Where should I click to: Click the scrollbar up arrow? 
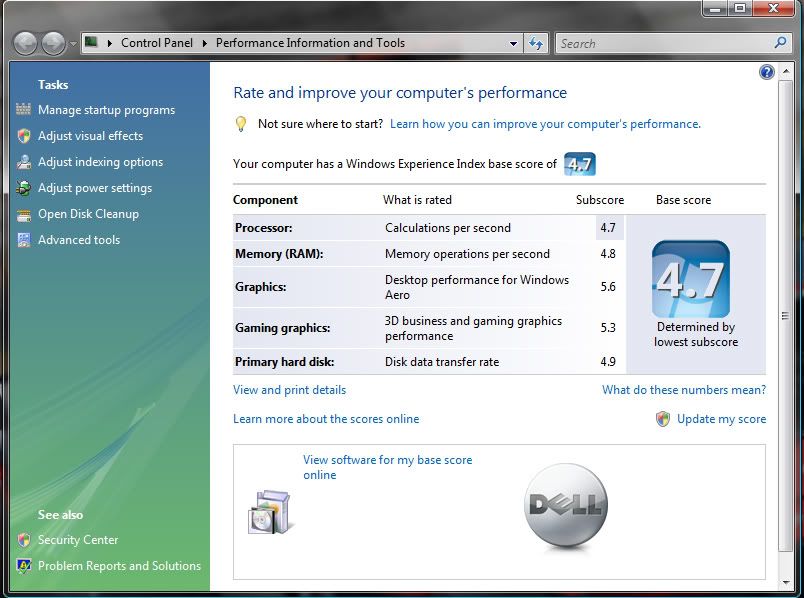[785, 71]
